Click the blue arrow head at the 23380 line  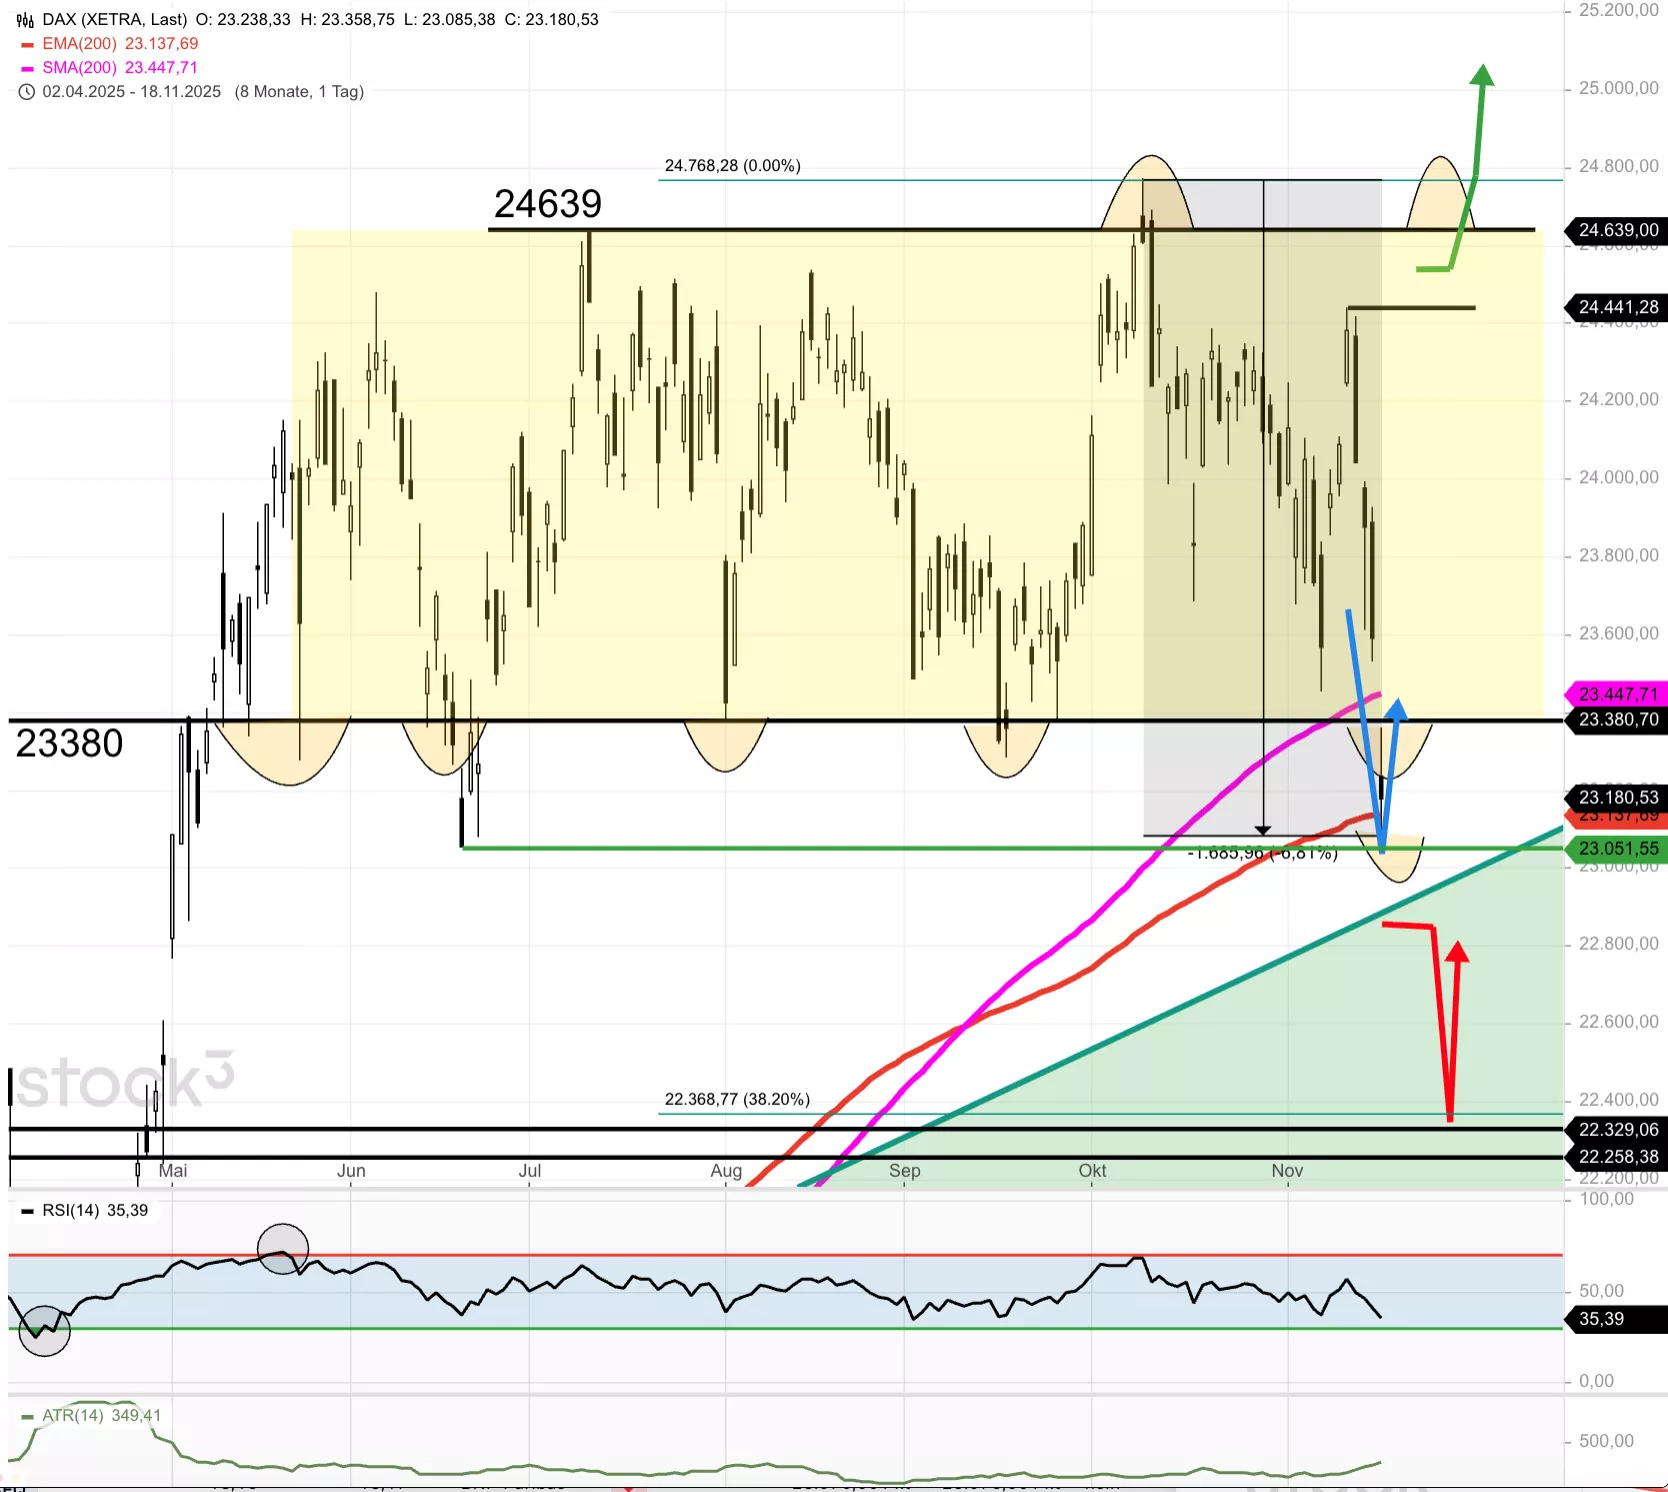1396,709
